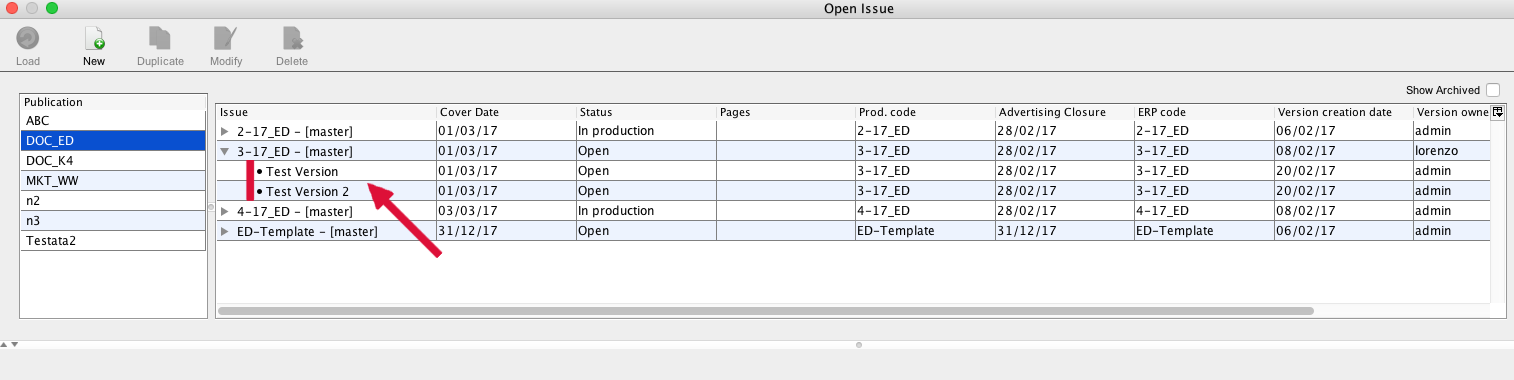Click the horizontal scrollbar under the issue table
The image size is (1514, 380).
coord(766,311)
